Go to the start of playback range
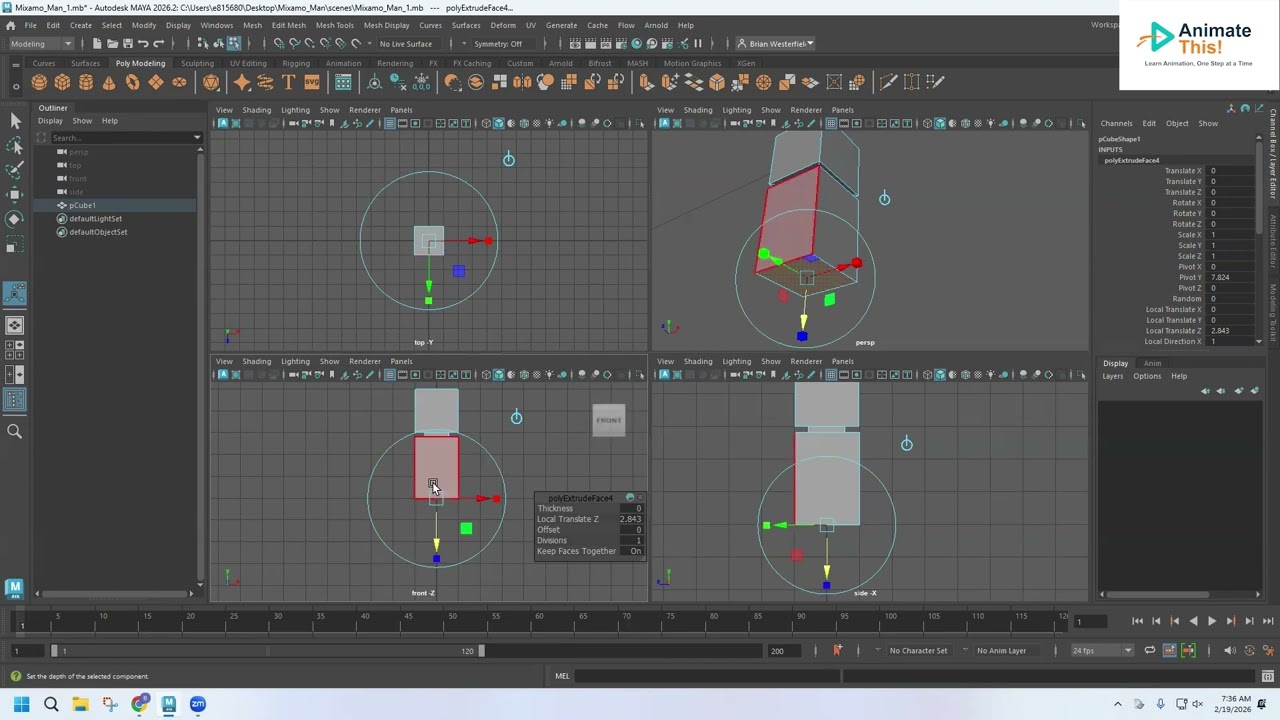Image resolution: width=1280 pixels, height=720 pixels. point(1137,621)
